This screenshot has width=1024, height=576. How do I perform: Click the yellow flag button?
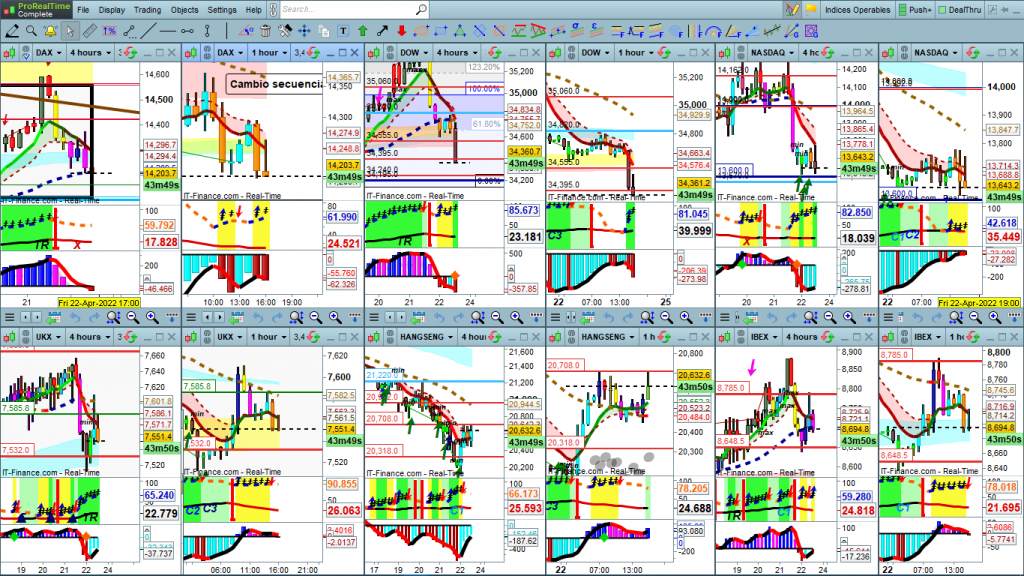tap(812, 9)
